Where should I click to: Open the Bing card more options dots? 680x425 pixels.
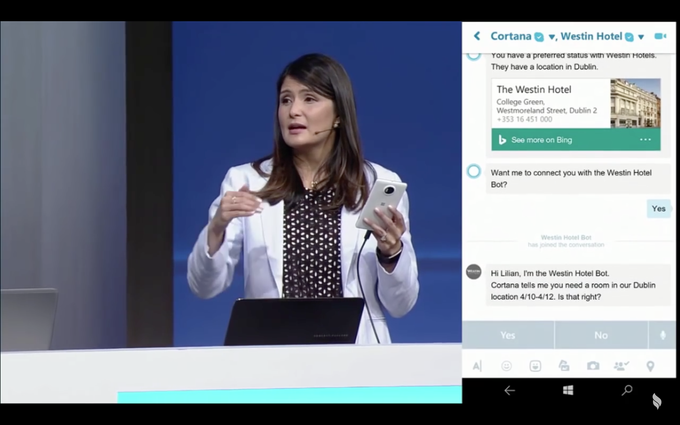pyautogui.click(x=645, y=140)
